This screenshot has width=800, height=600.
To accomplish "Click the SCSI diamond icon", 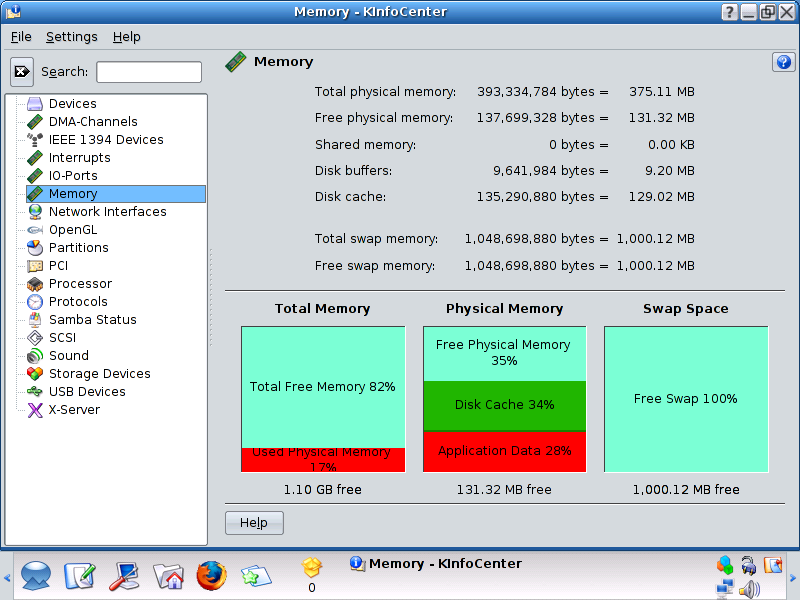I will 35,338.
